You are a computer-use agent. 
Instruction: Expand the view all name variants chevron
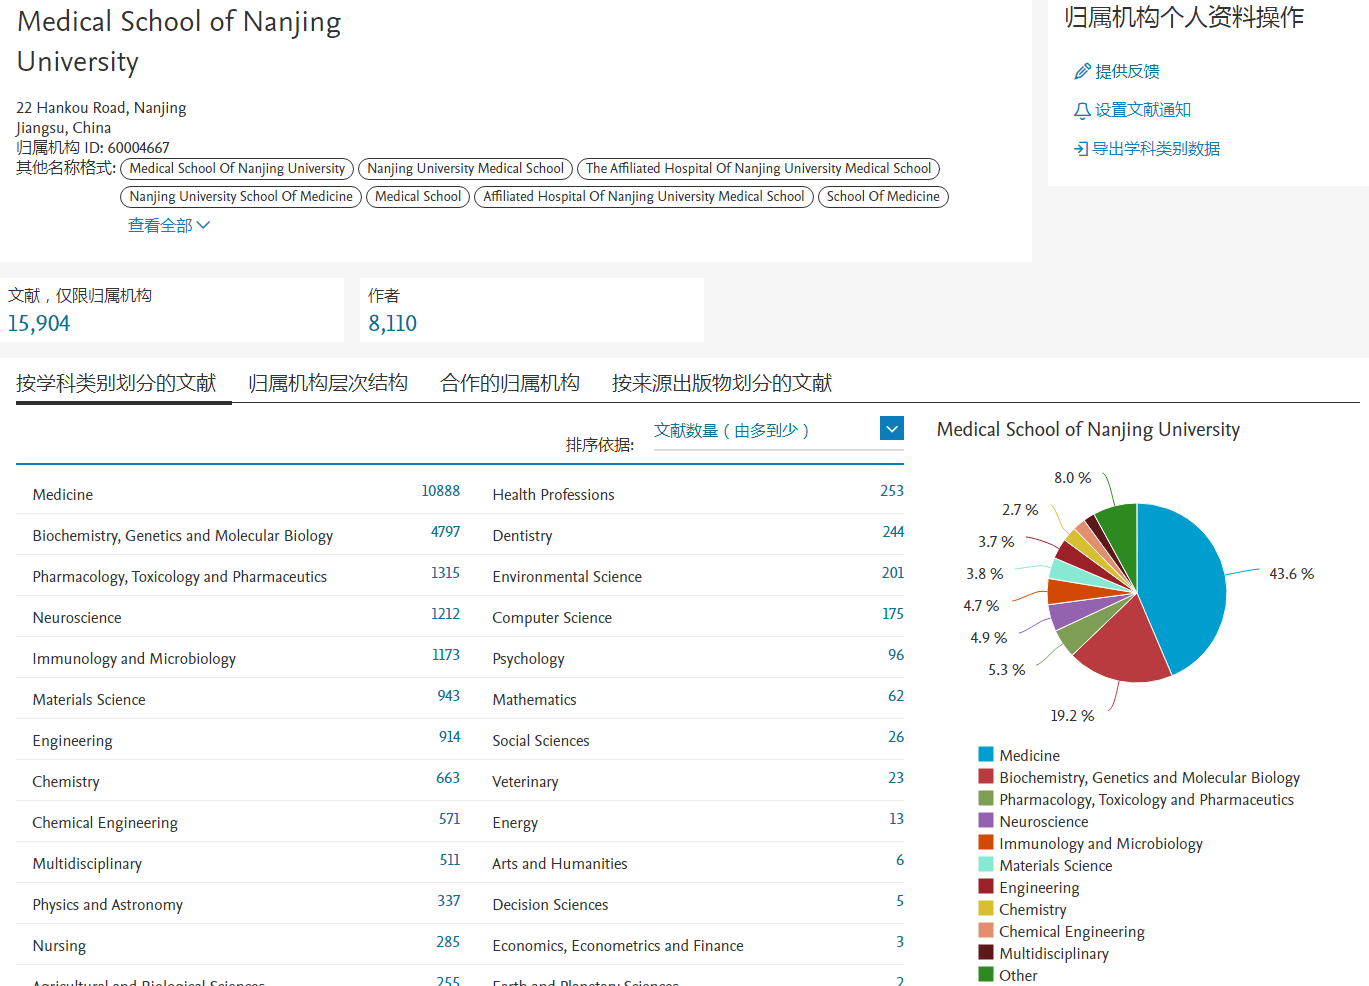[x=203, y=225]
